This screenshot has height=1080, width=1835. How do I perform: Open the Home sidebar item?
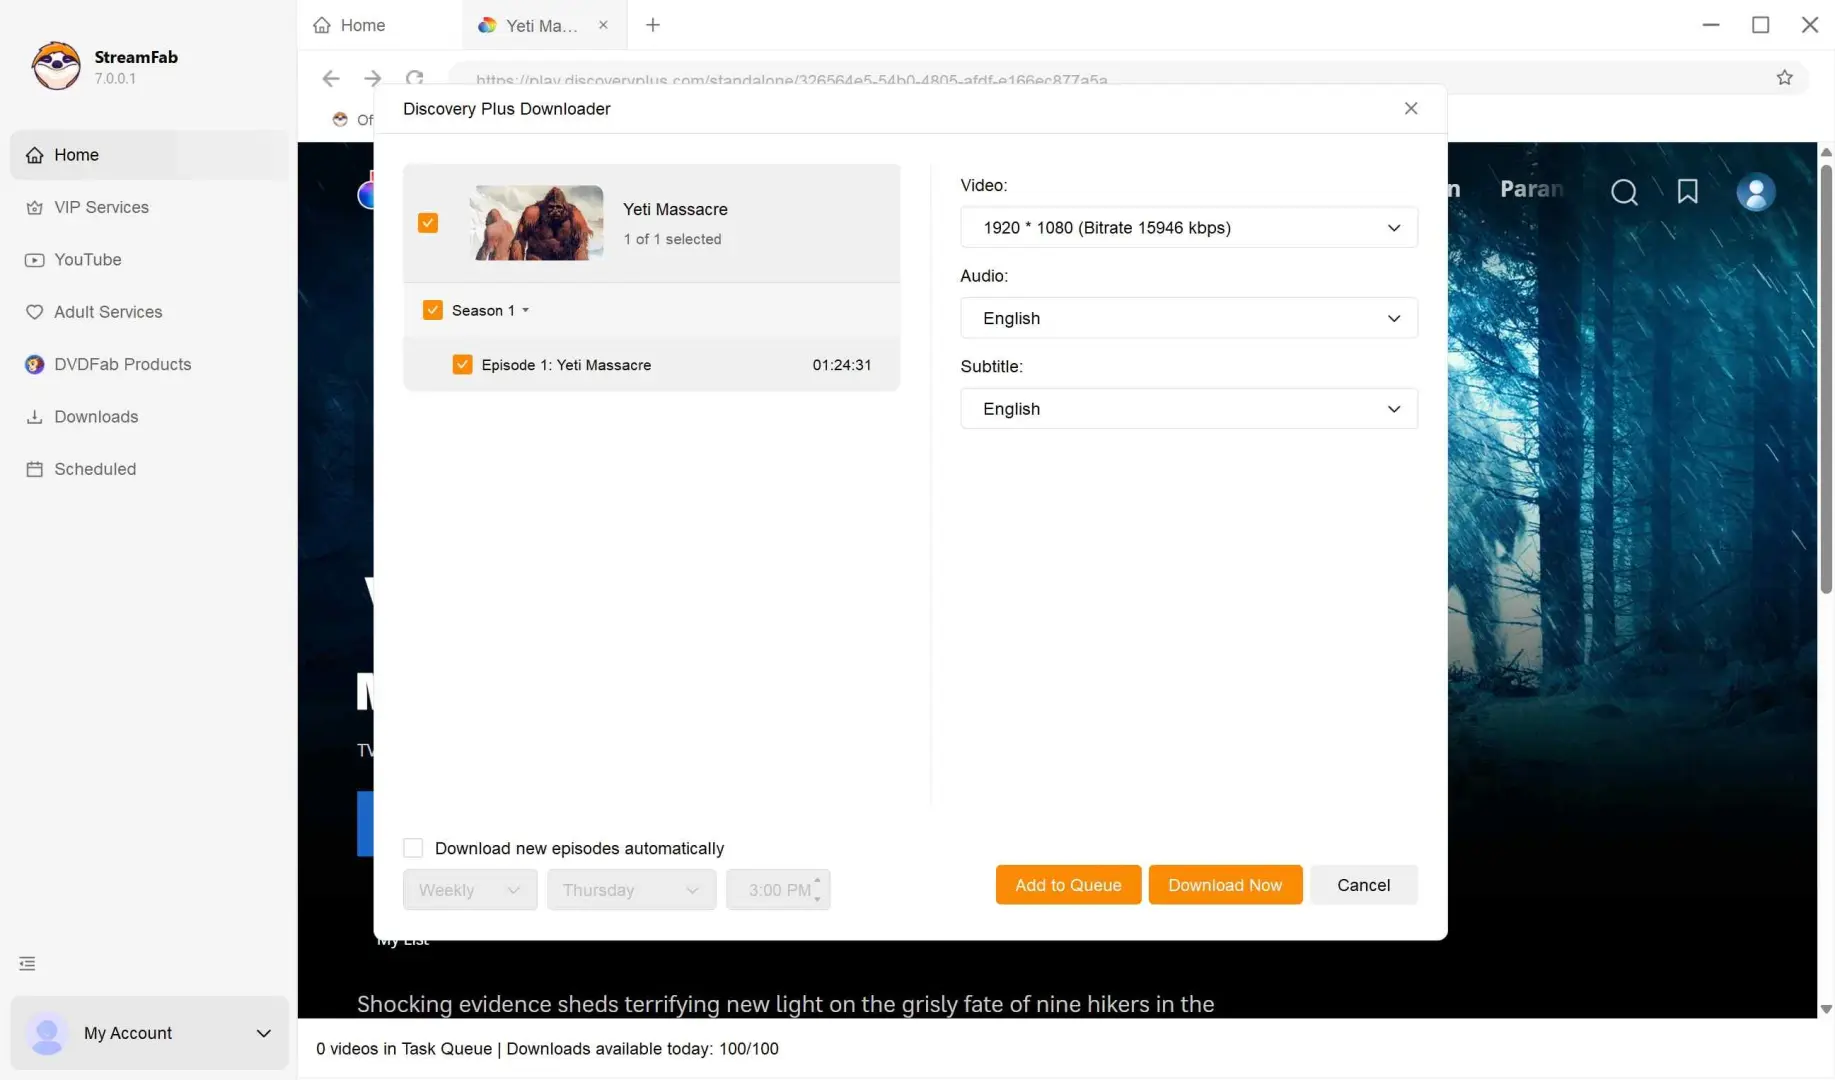point(150,155)
